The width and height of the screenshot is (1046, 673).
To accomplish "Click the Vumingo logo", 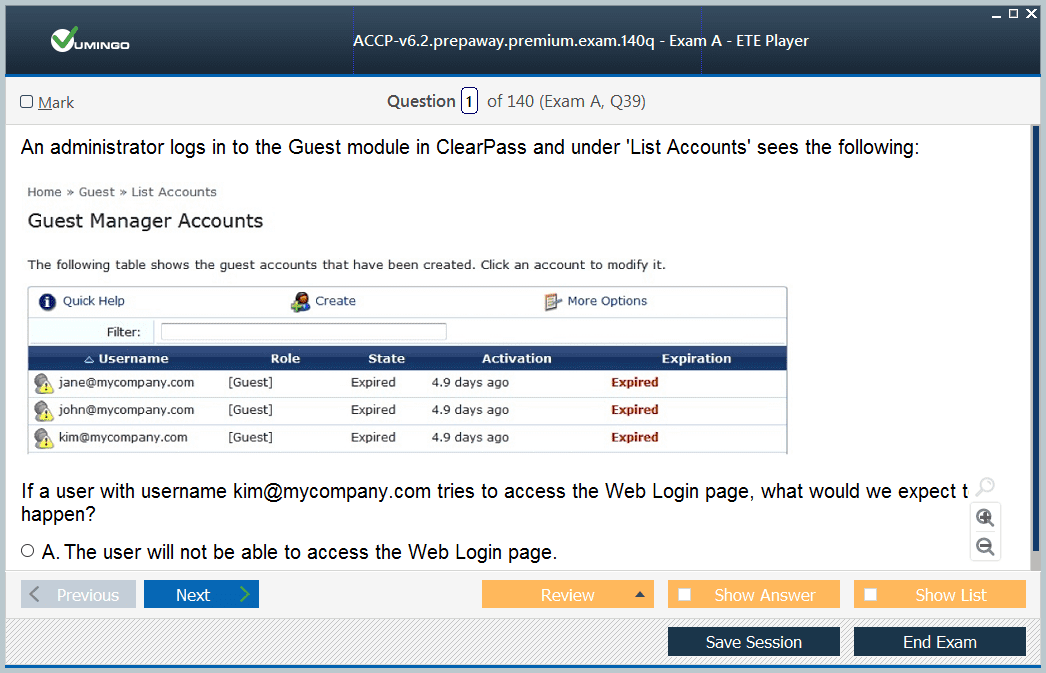I will (90, 40).
